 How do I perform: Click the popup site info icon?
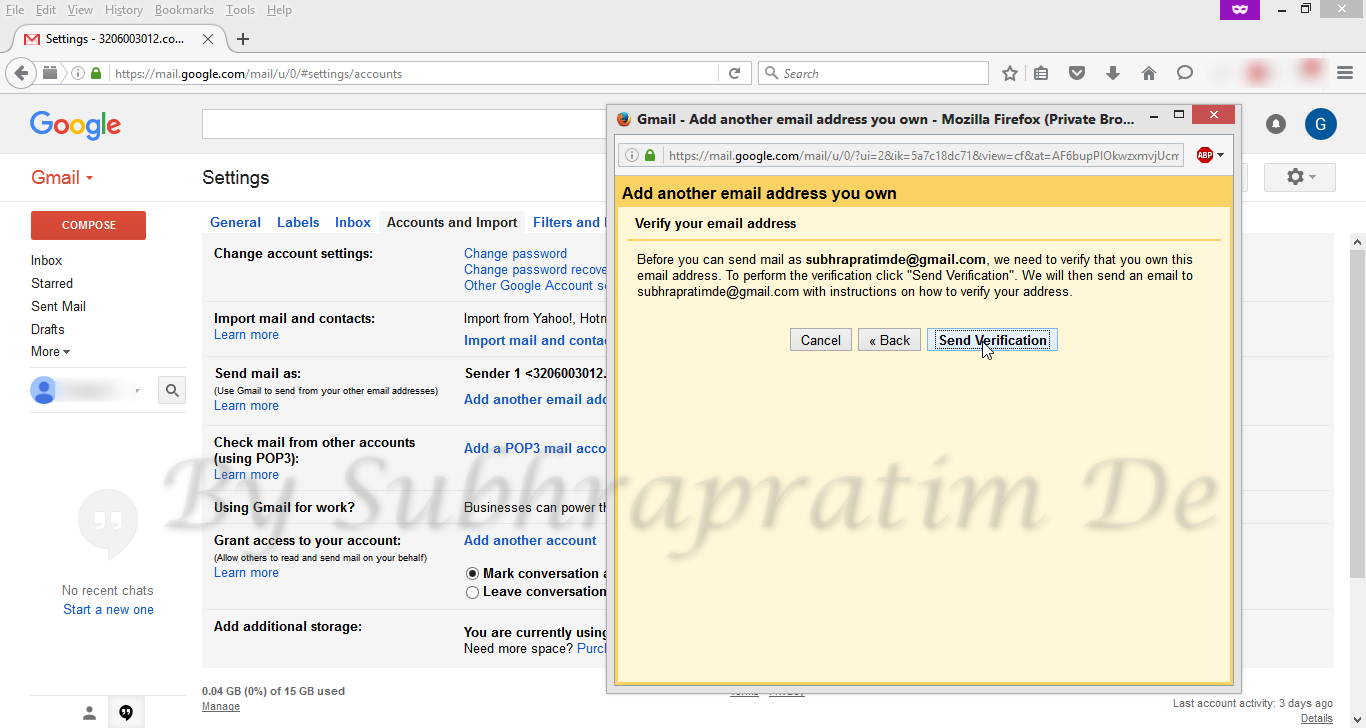tap(632, 155)
